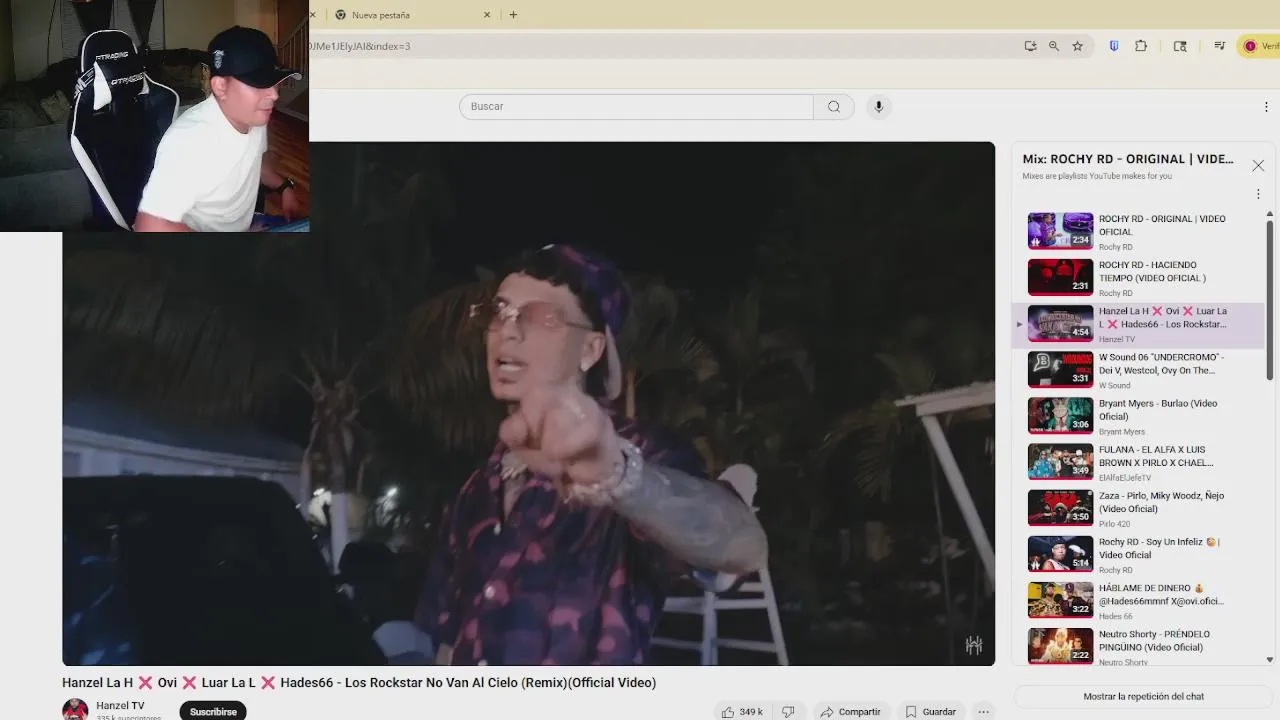The height and width of the screenshot is (720, 1280).
Task: Click the playlist scroll up arrow
Action: click(x=1270, y=213)
